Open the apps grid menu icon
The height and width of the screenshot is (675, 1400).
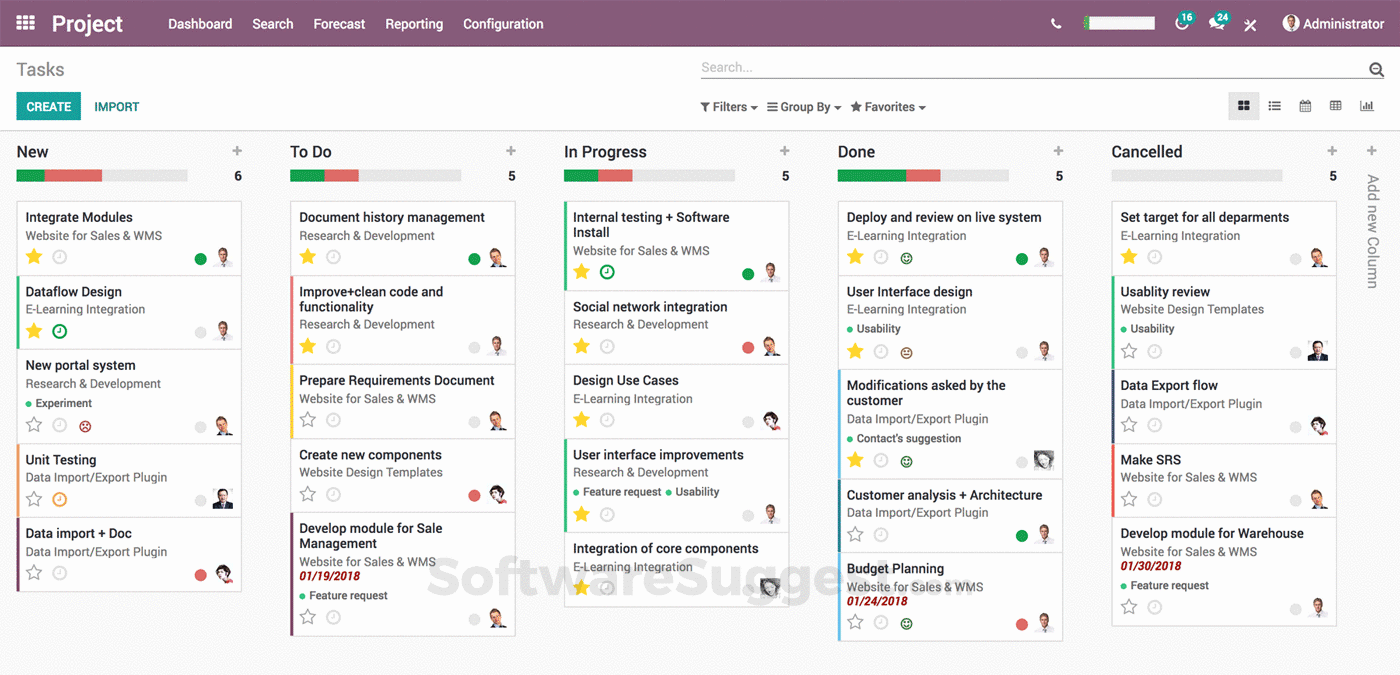pos(26,23)
